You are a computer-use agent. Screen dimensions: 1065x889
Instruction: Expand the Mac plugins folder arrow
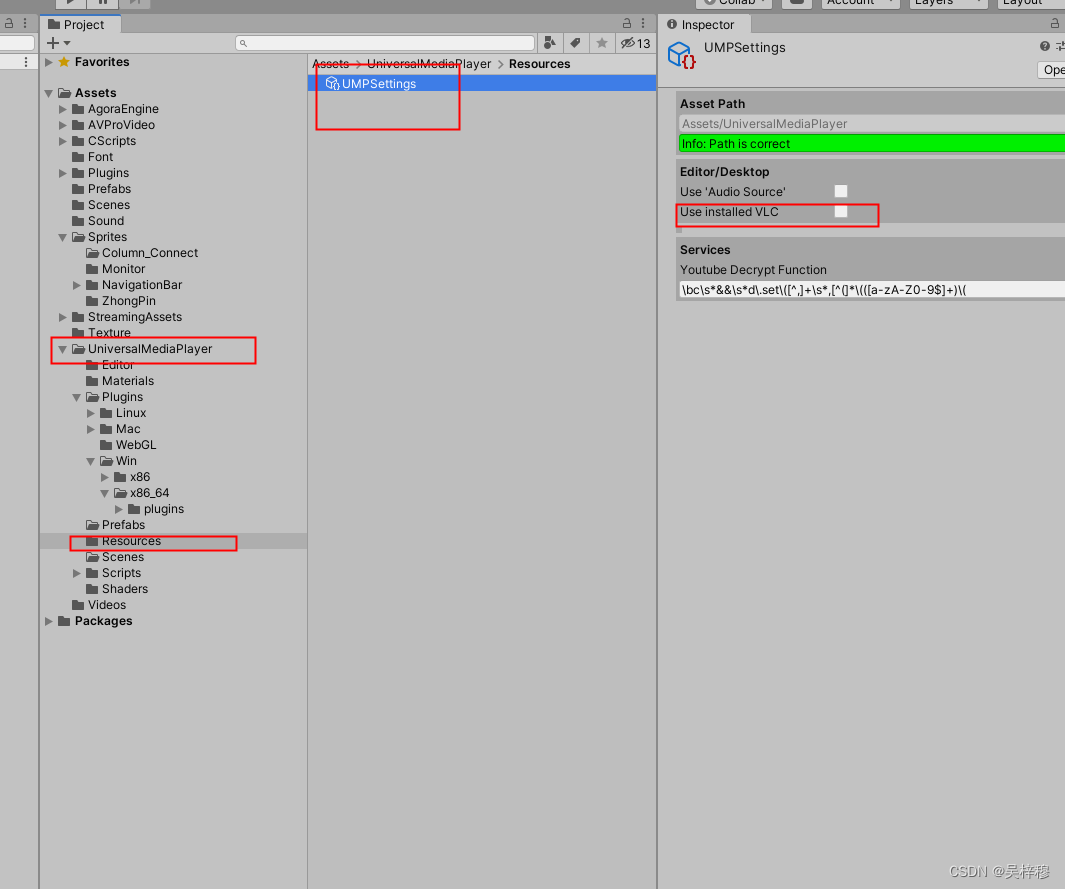pyautogui.click(x=91, y=429)
